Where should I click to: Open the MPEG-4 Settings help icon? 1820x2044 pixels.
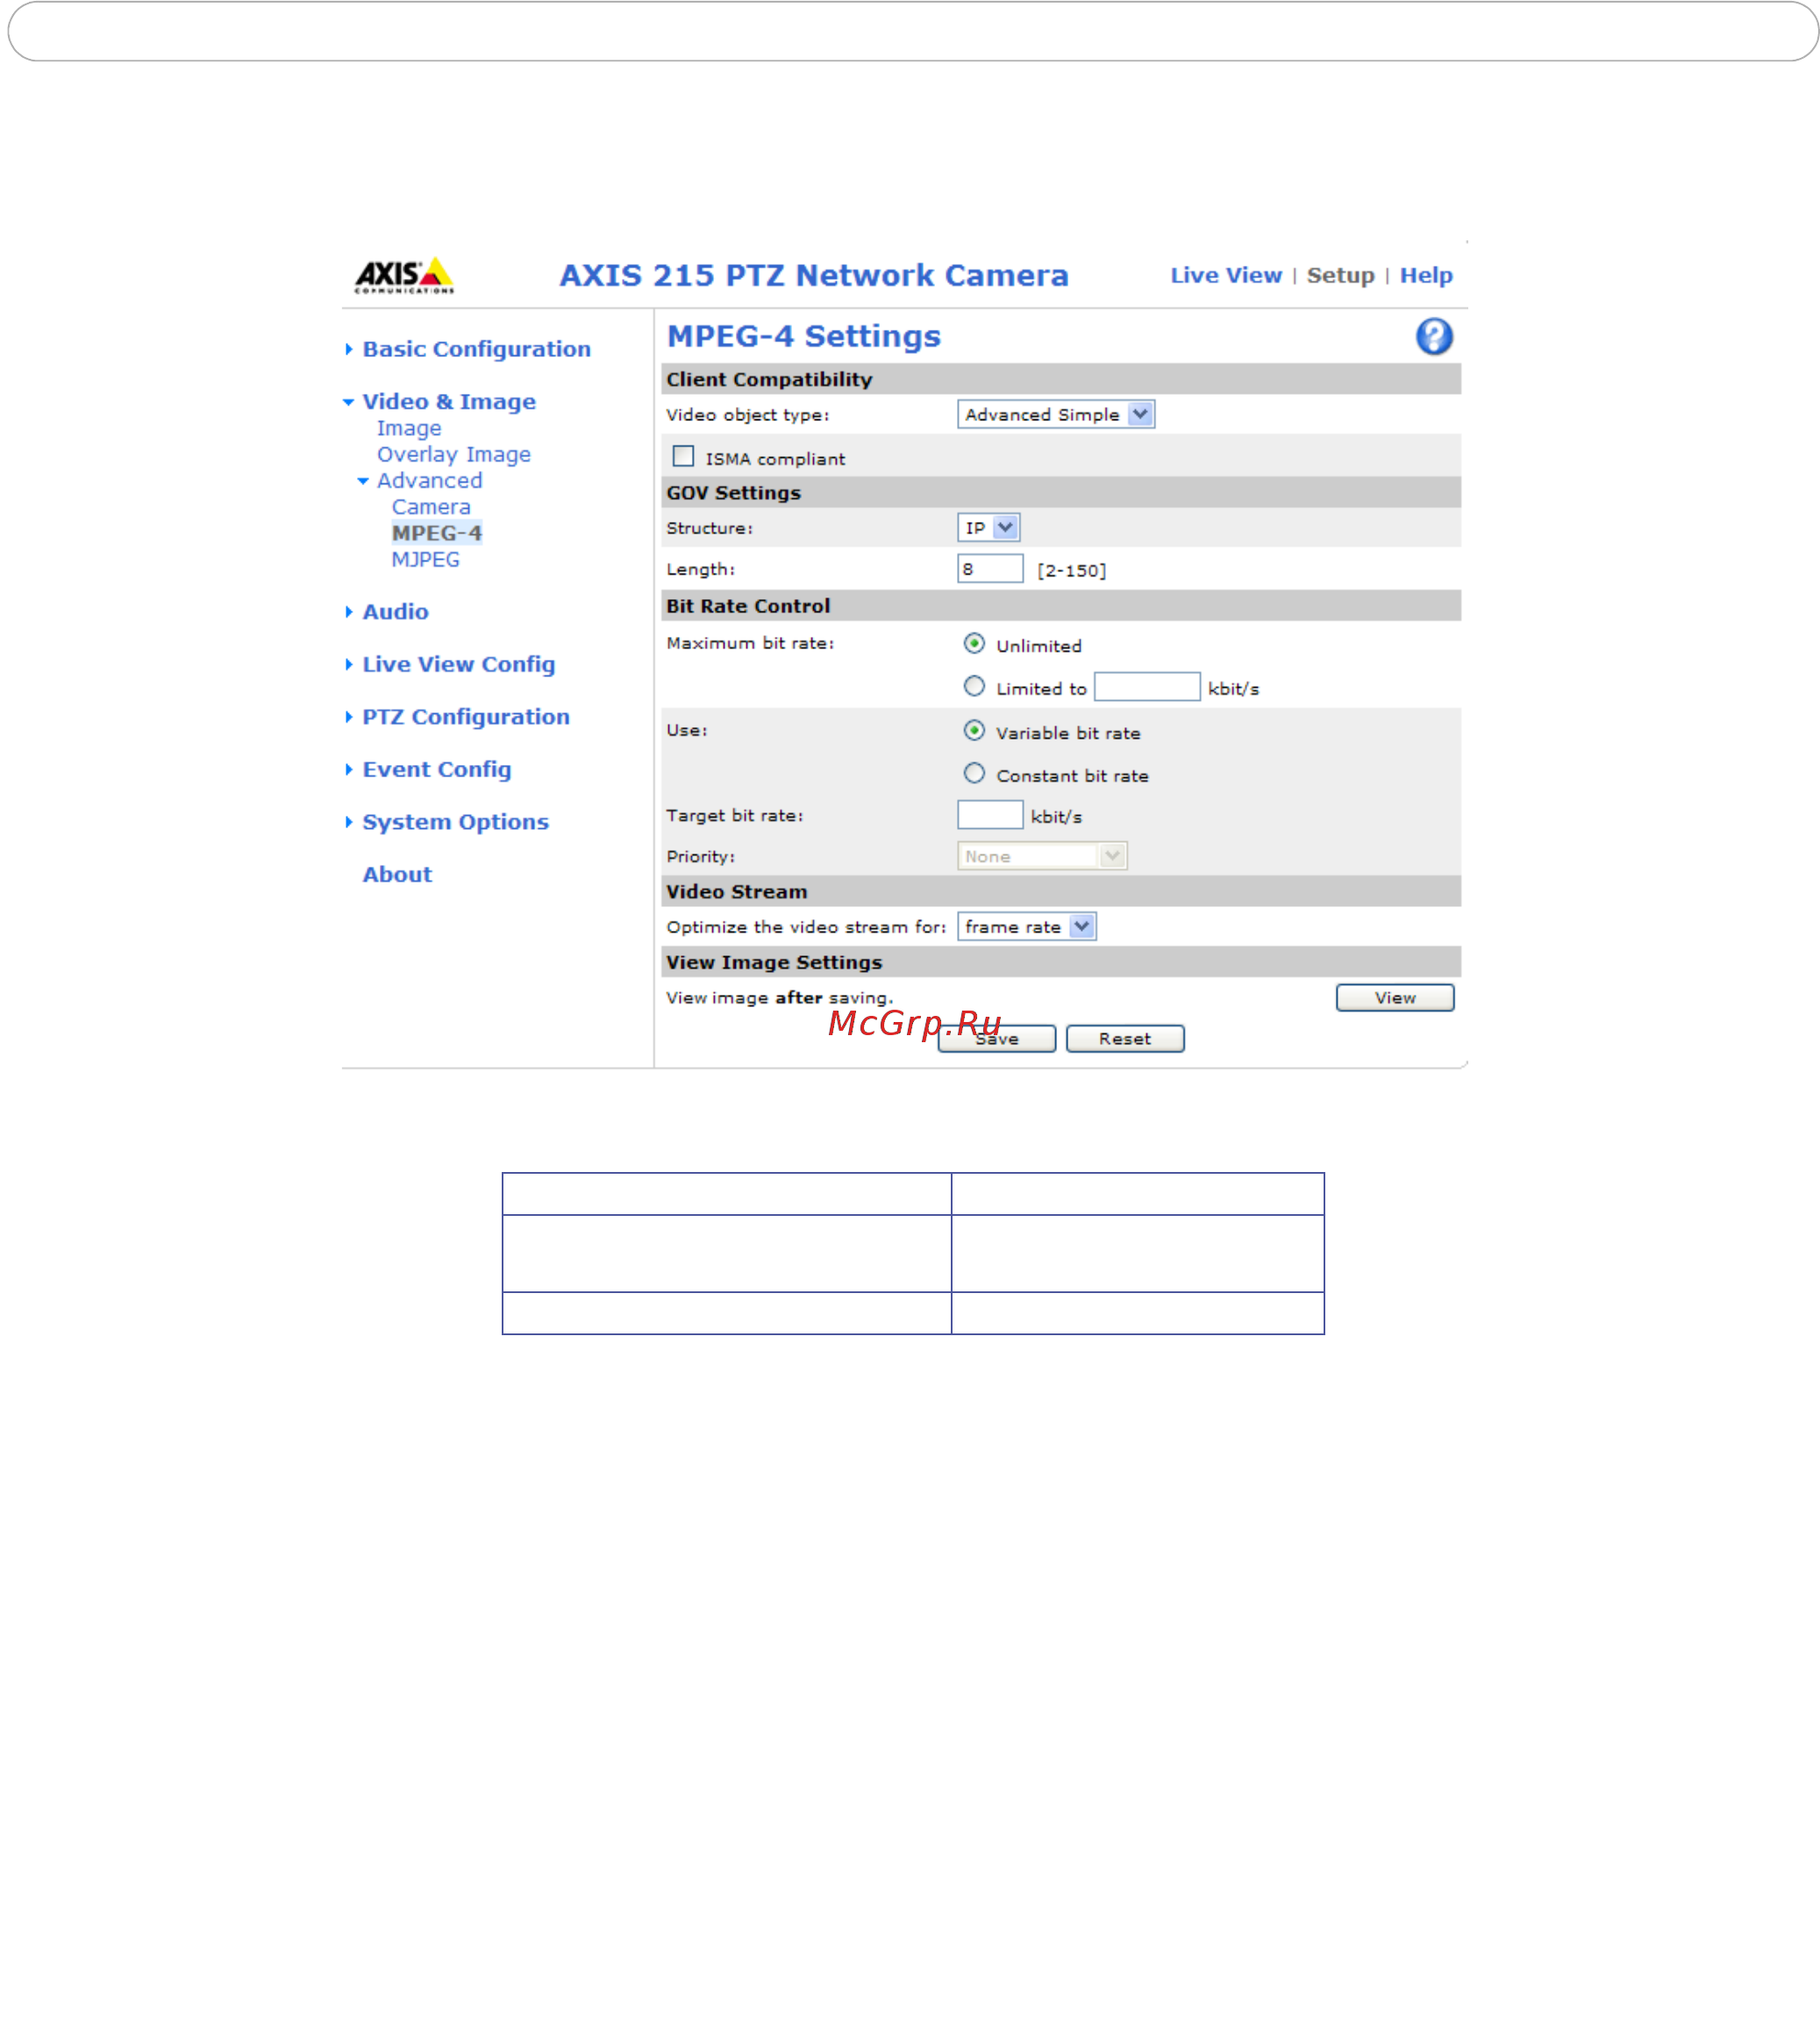pyautogui.click(x=1433, y=337)
